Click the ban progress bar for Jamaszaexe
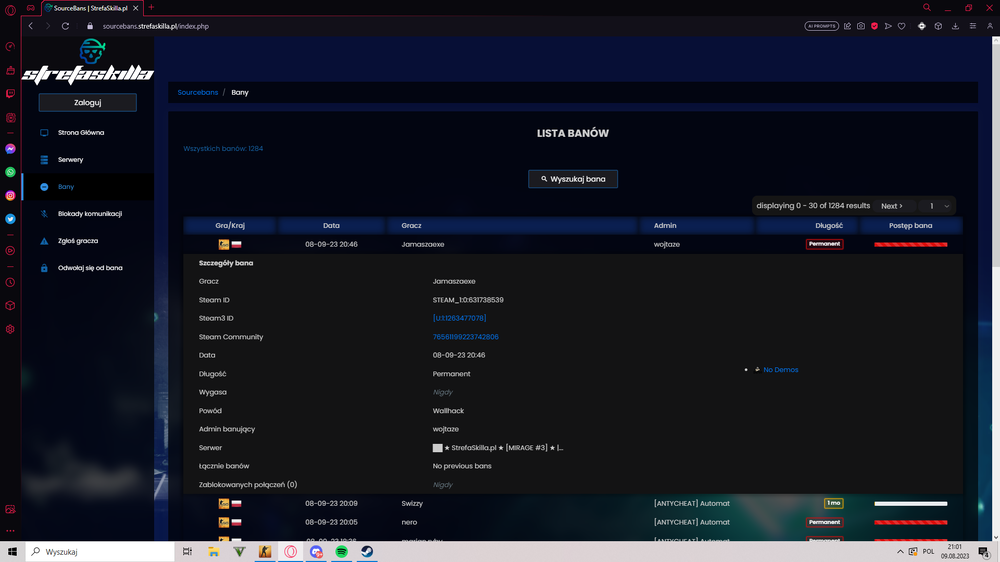Viewport: 1000px width, 562px height. pyautogui.click(x=911, y=244)
